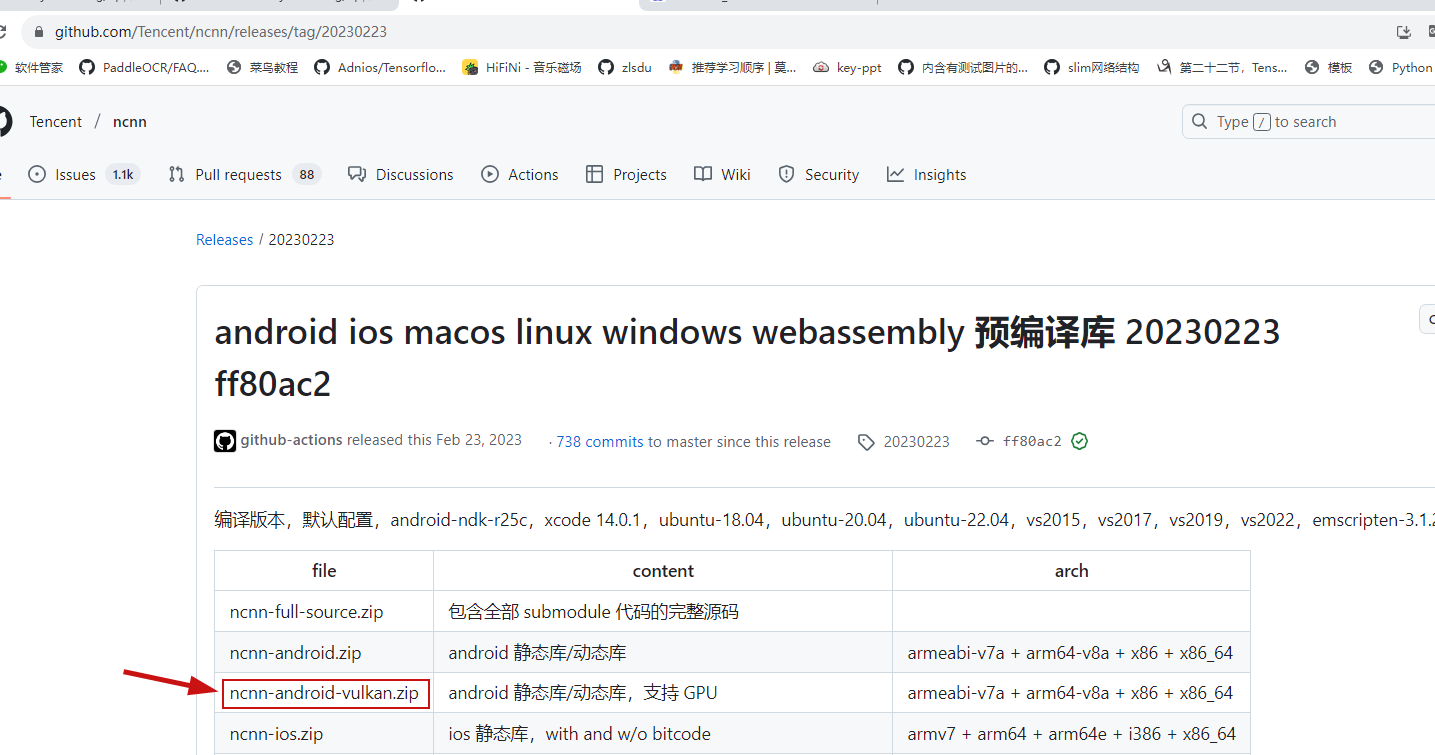Select 'armv7 + arm64 + arm64e' arch cell
The height and width of the screenshot is (755, 1435).
(x=1071, y=734)
